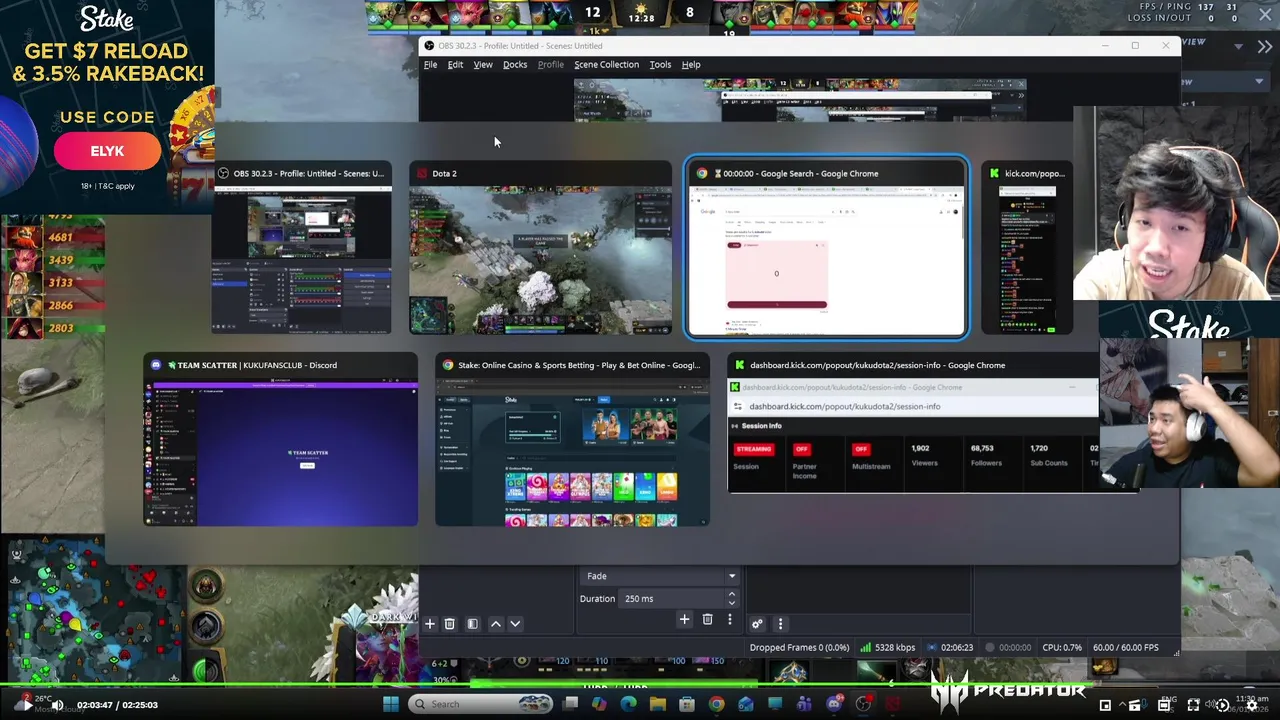Viewport: 1280px width, 720px height.
Task: Open Microsoft Edge from the taskbar
Action: (x=628, y=704)
